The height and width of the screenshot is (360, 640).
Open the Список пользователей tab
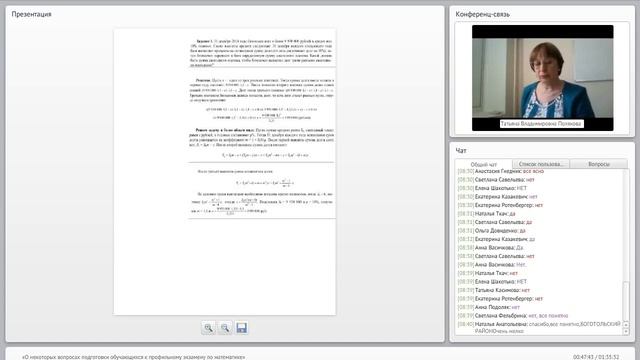[x=541, y=164]
